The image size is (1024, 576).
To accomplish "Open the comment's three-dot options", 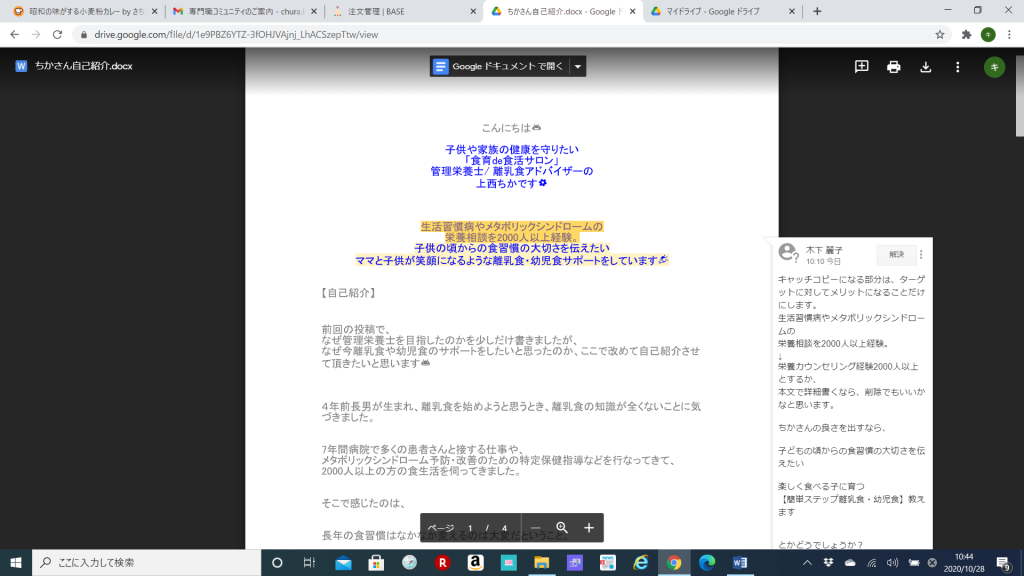I will pyautogui.click(x=921, y=255).
